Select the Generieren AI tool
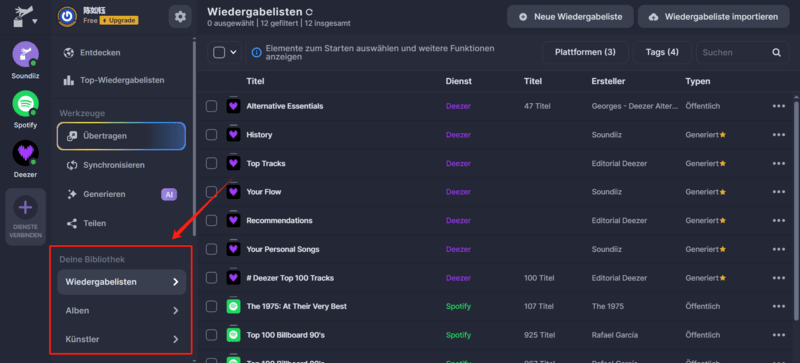The image size is (800, 363). [x=121, y=194]
